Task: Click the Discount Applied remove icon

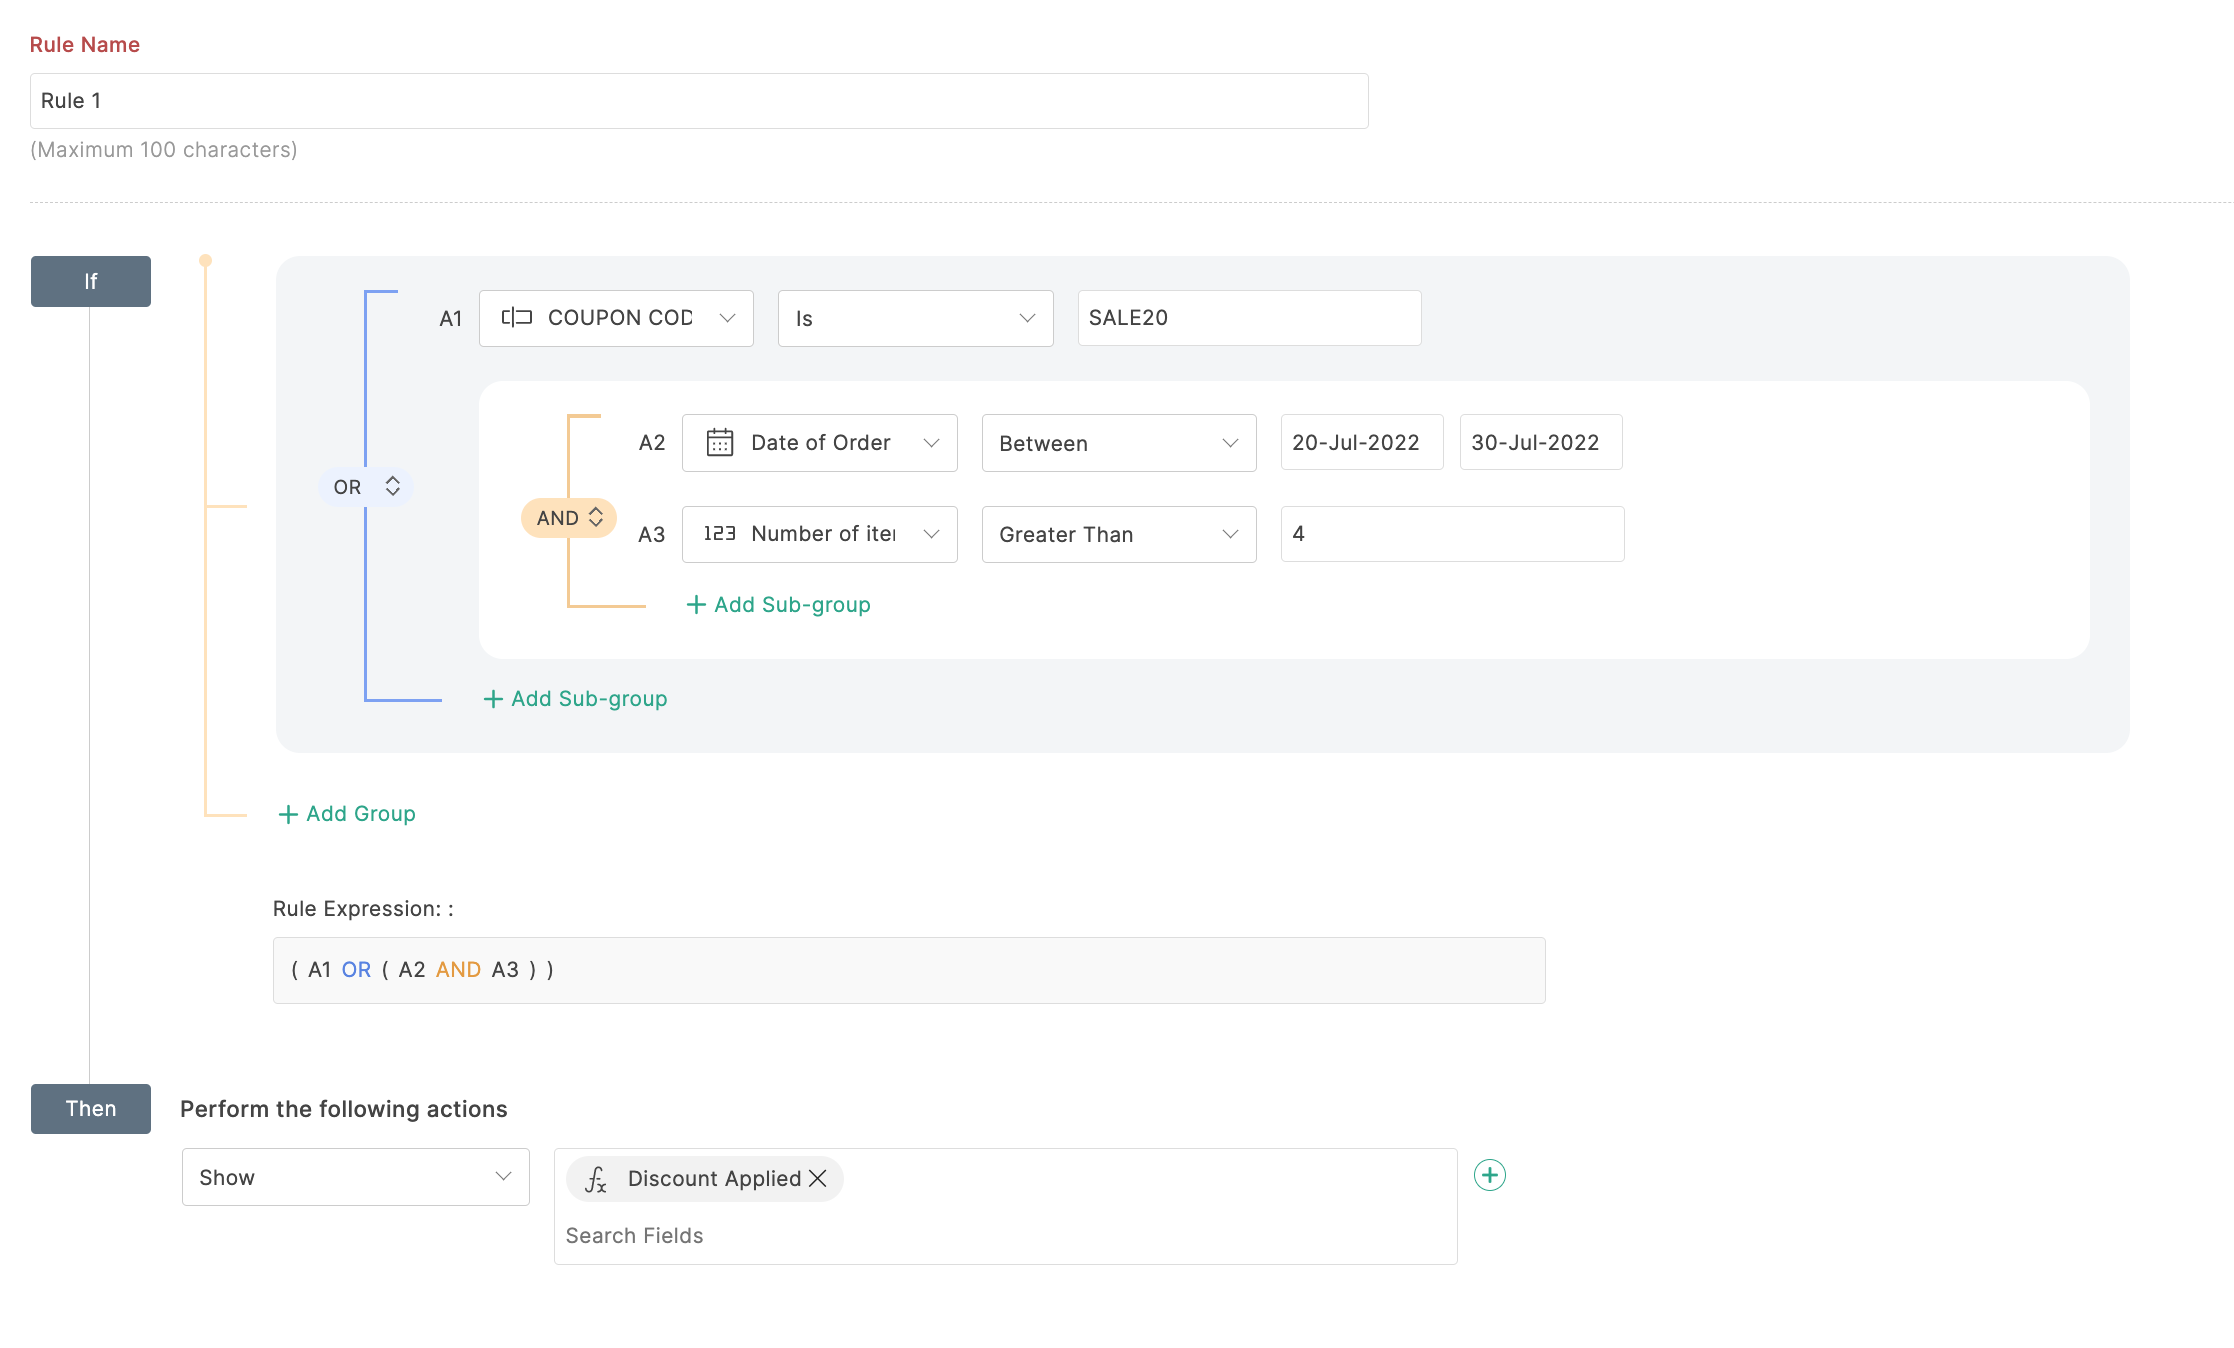Action: (x=819, y=1177)
